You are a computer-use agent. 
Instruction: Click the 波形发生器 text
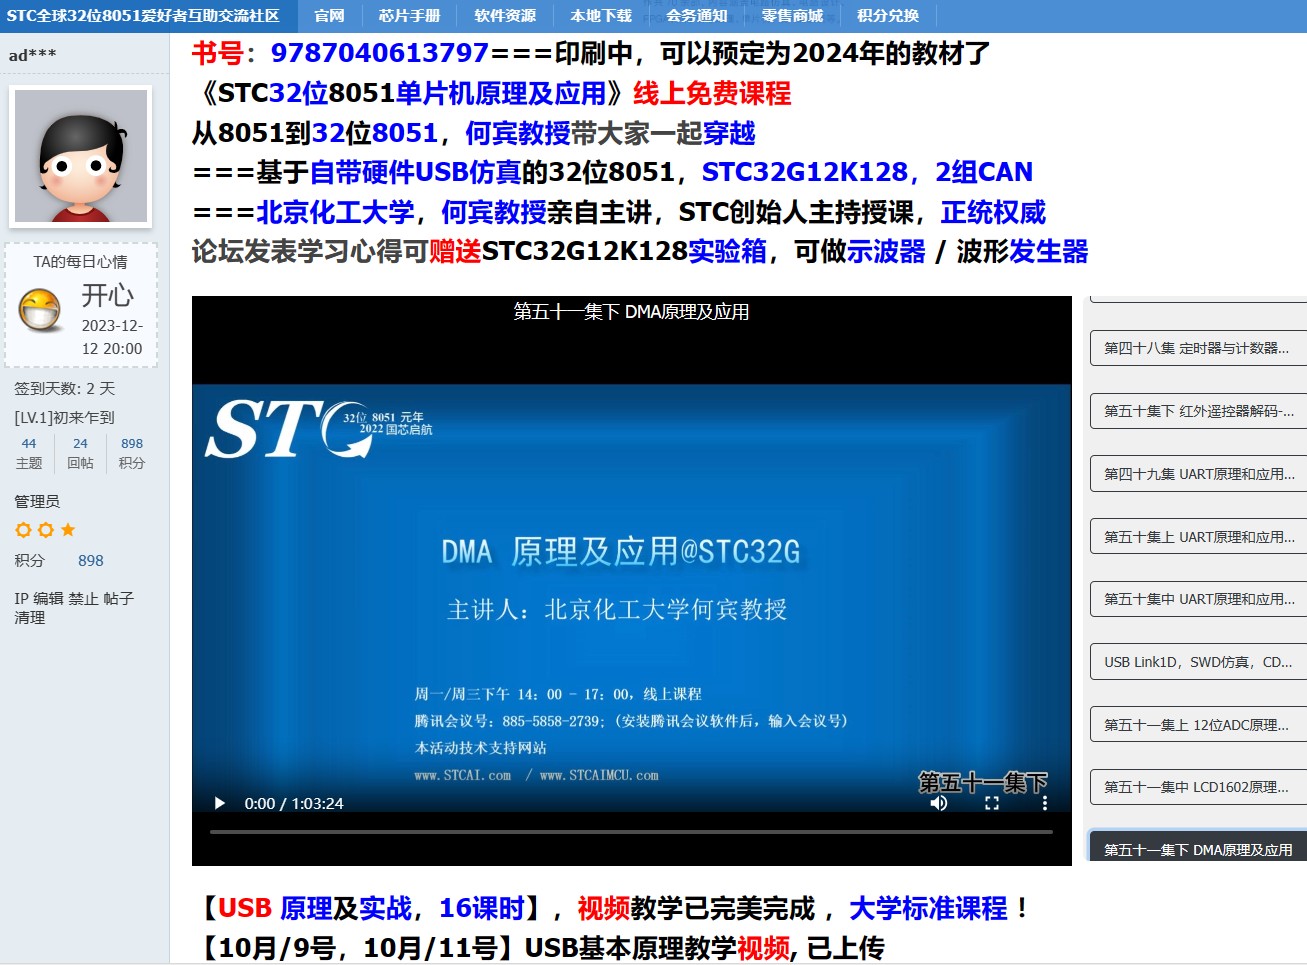(x=1022, y=251)
